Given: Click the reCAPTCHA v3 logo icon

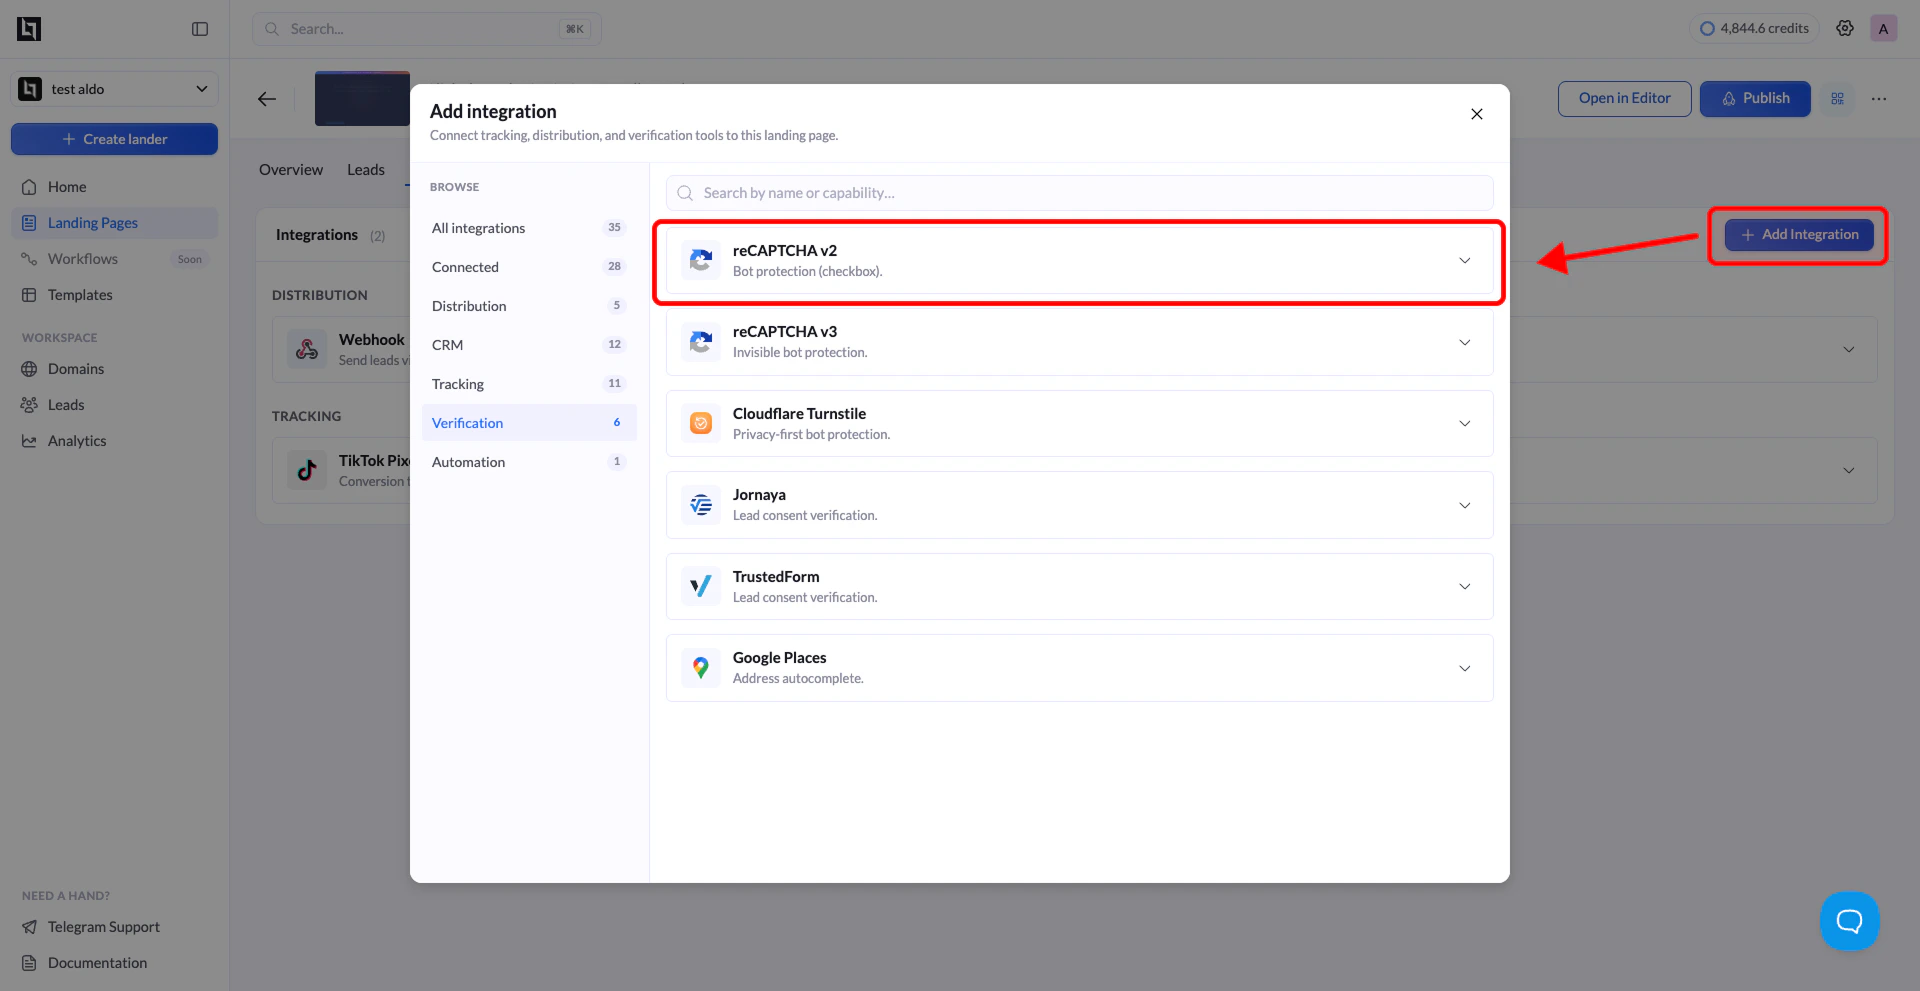Looking at the screenshot, I should [701, 342].
